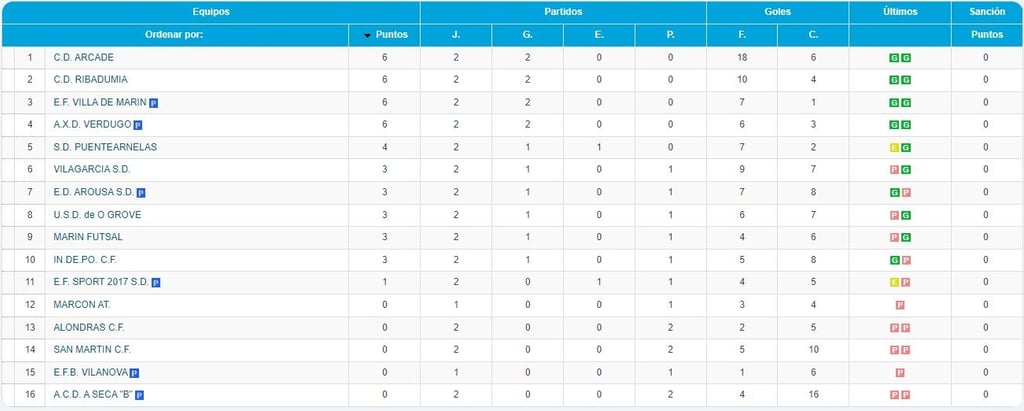Click the blue P icon beside E.F.B. VILANOVA
This screenshot has width=1024, height=411.
coord(135,373)
